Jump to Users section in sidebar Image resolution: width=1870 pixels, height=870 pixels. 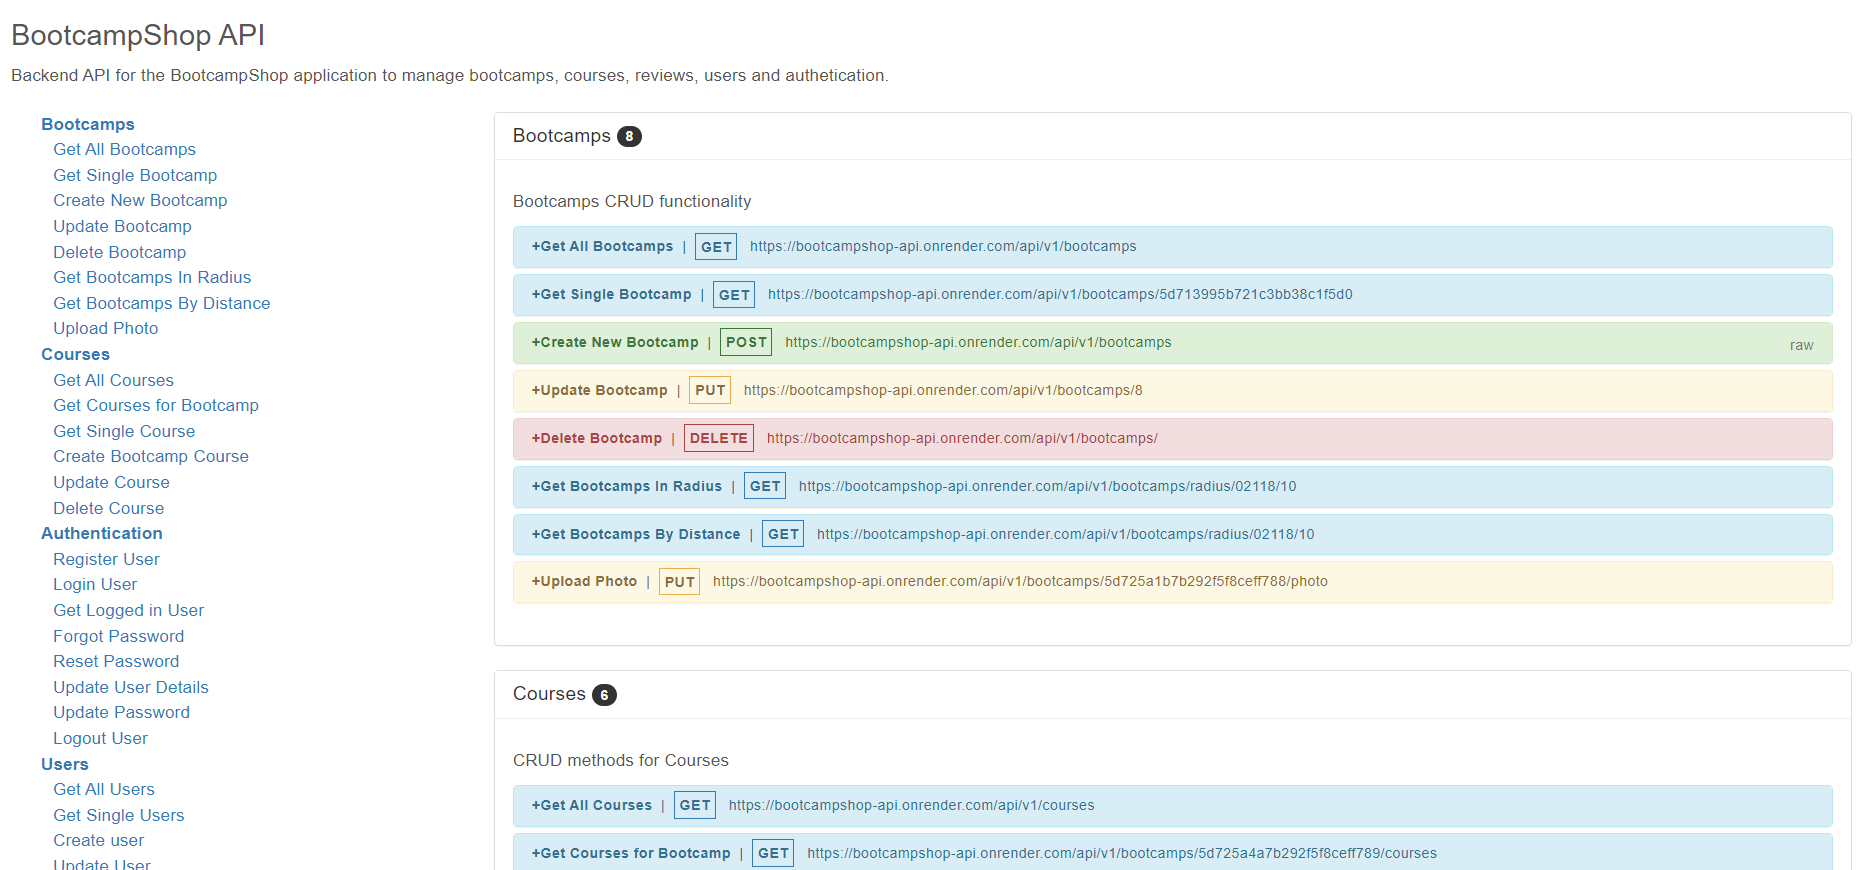click(65, 764)
